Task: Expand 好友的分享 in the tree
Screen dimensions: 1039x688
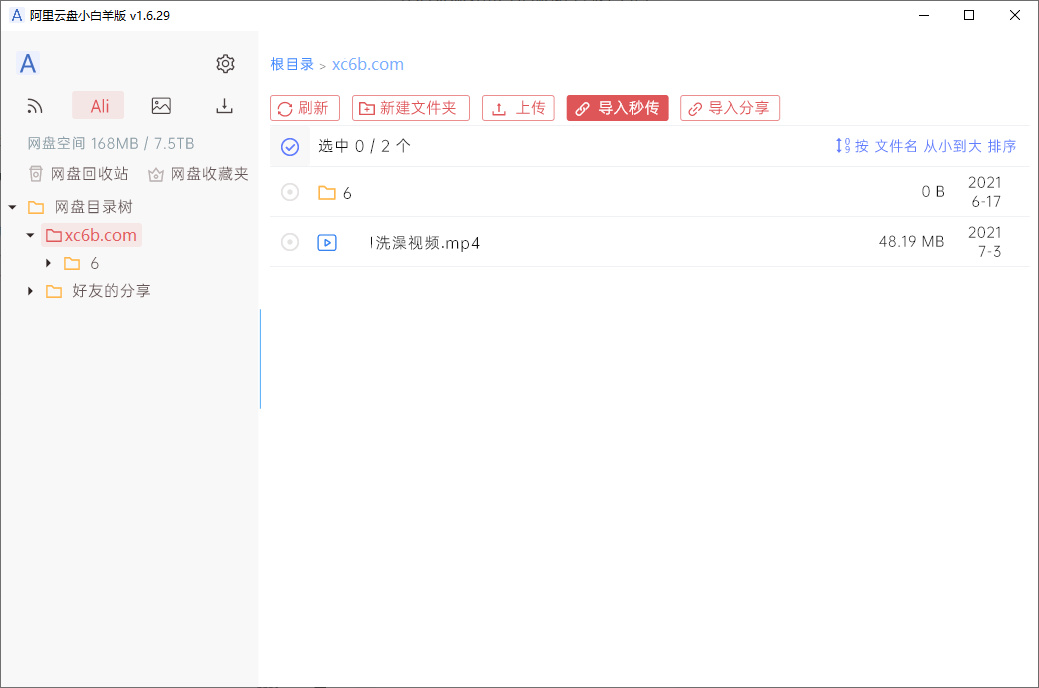Action: 29,291
